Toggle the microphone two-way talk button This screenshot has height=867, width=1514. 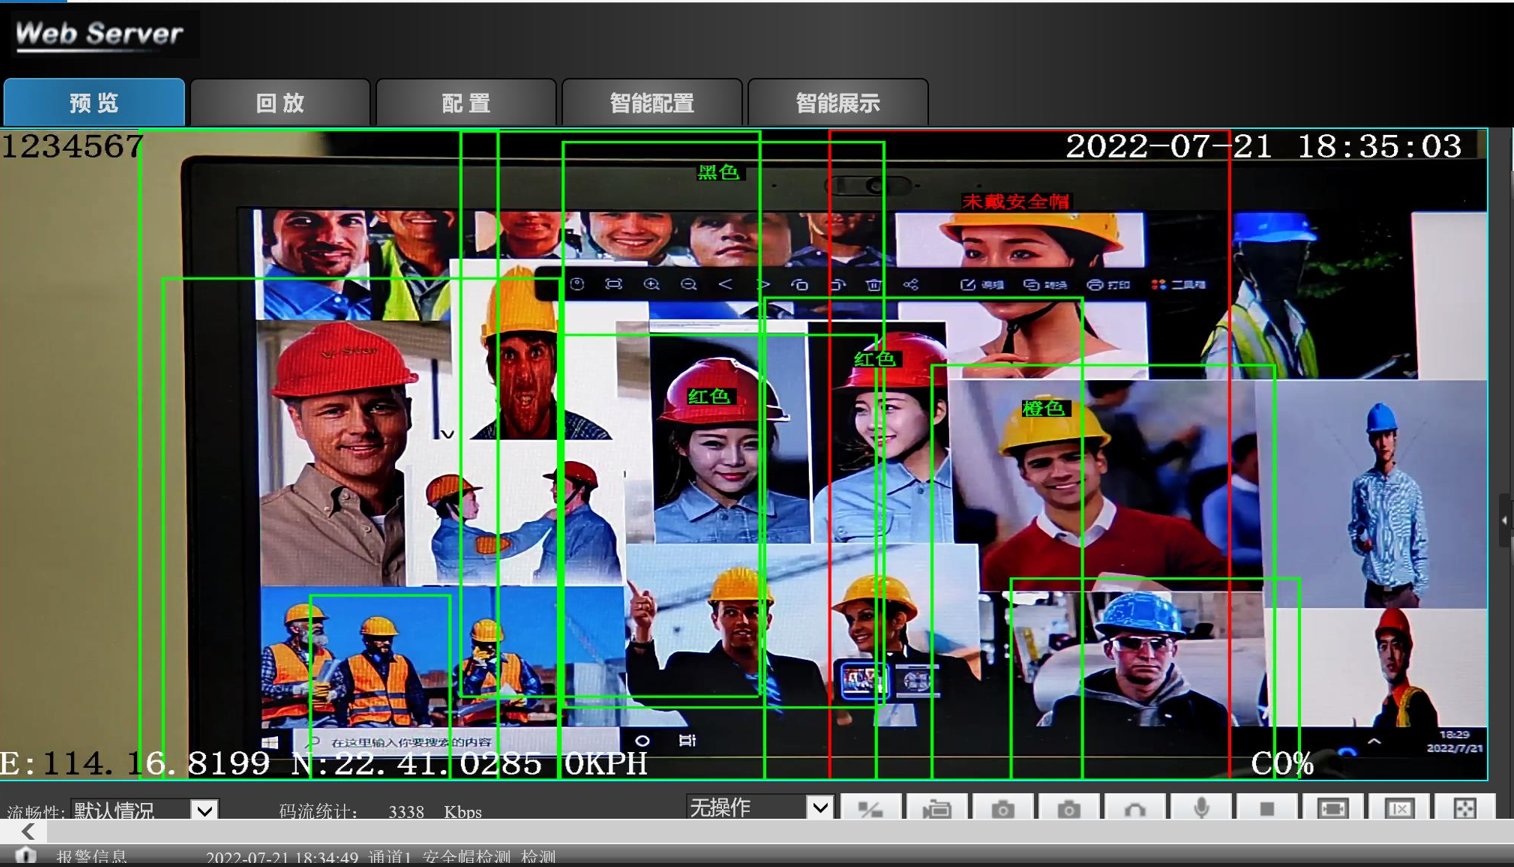[x=1201, y=808]
